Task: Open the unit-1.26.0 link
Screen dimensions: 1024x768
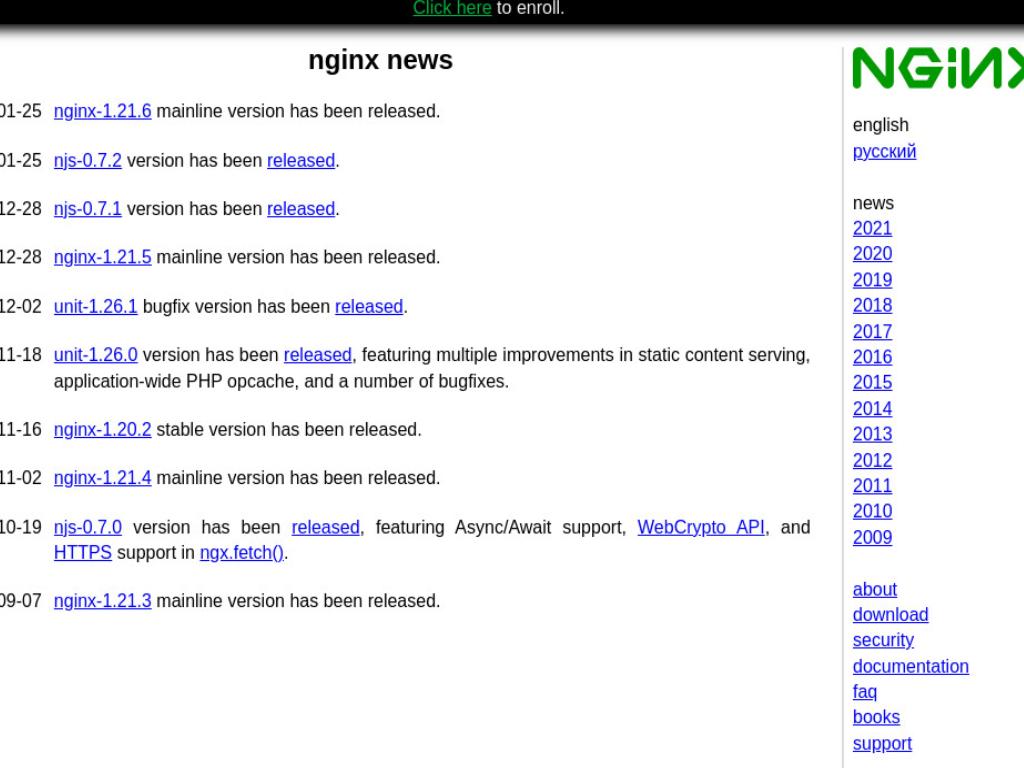Action: pos(95,355)
